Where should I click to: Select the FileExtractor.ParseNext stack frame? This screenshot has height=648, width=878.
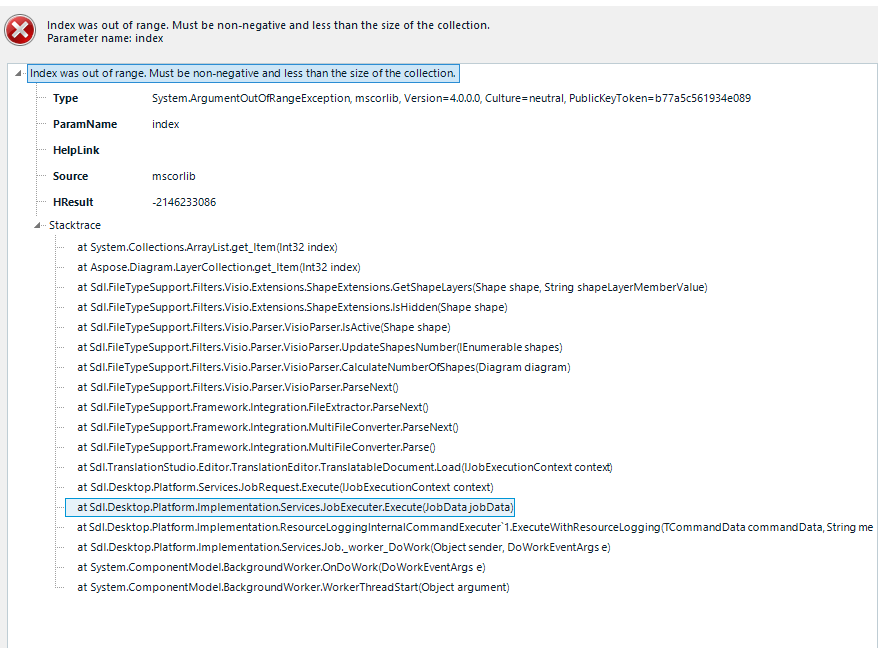(x=253, y=407)
